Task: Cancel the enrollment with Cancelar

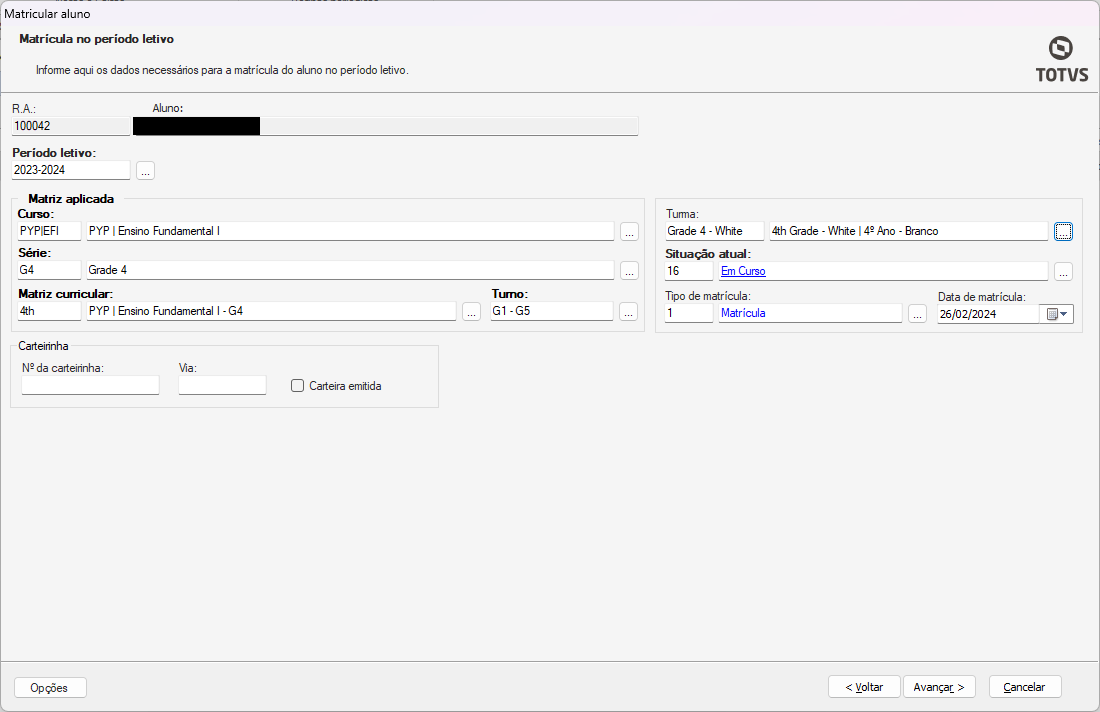Action: click(1025, 687)
